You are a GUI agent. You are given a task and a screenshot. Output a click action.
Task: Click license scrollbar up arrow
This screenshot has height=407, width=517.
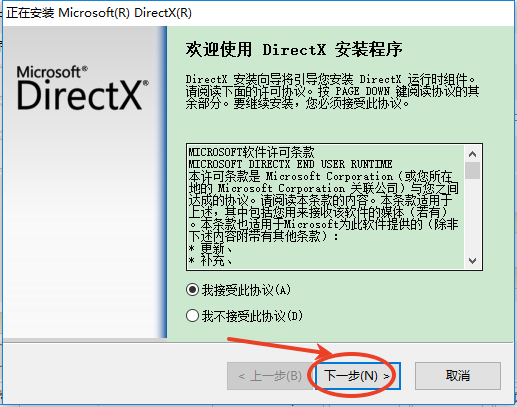pos(472,154)
